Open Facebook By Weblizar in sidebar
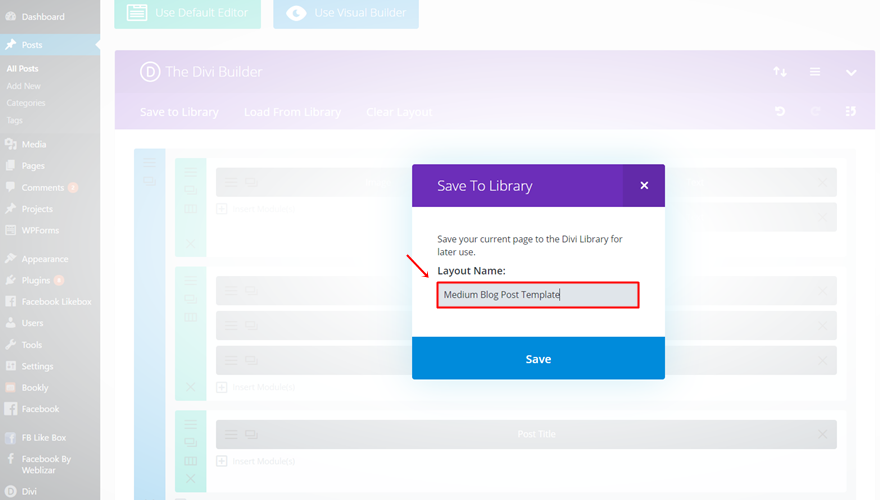 click(x=46, y=464)
